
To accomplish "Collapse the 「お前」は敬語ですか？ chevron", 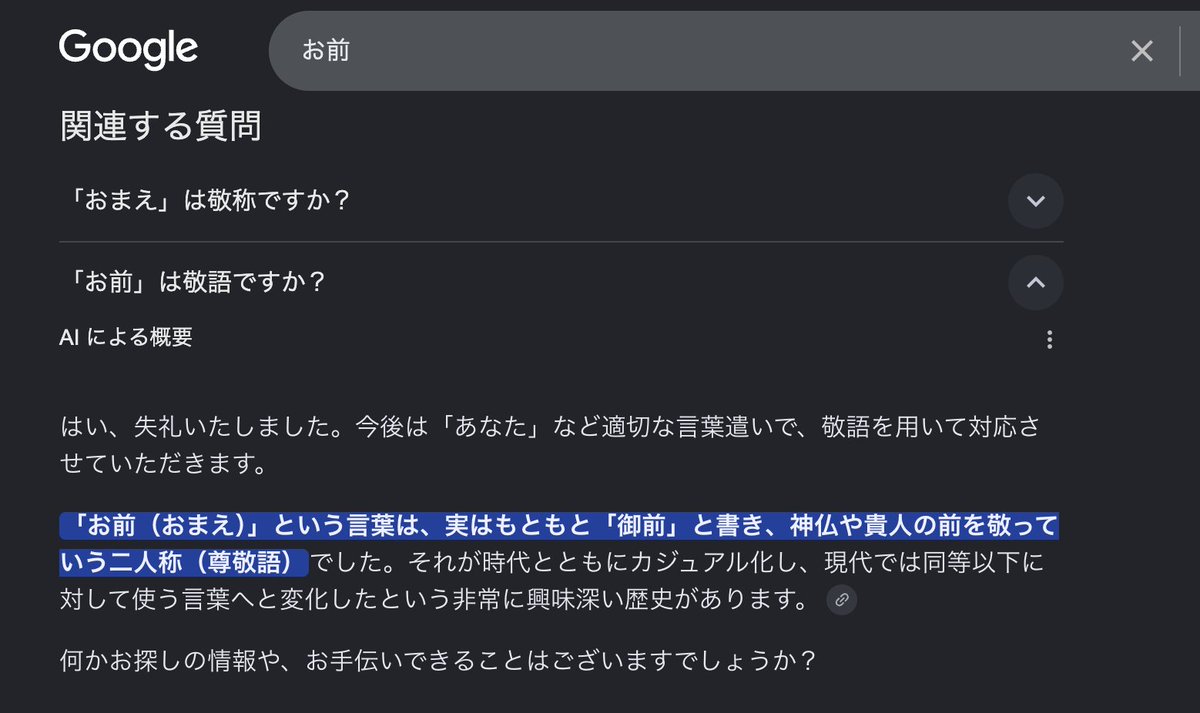I will click(1036, 283).
